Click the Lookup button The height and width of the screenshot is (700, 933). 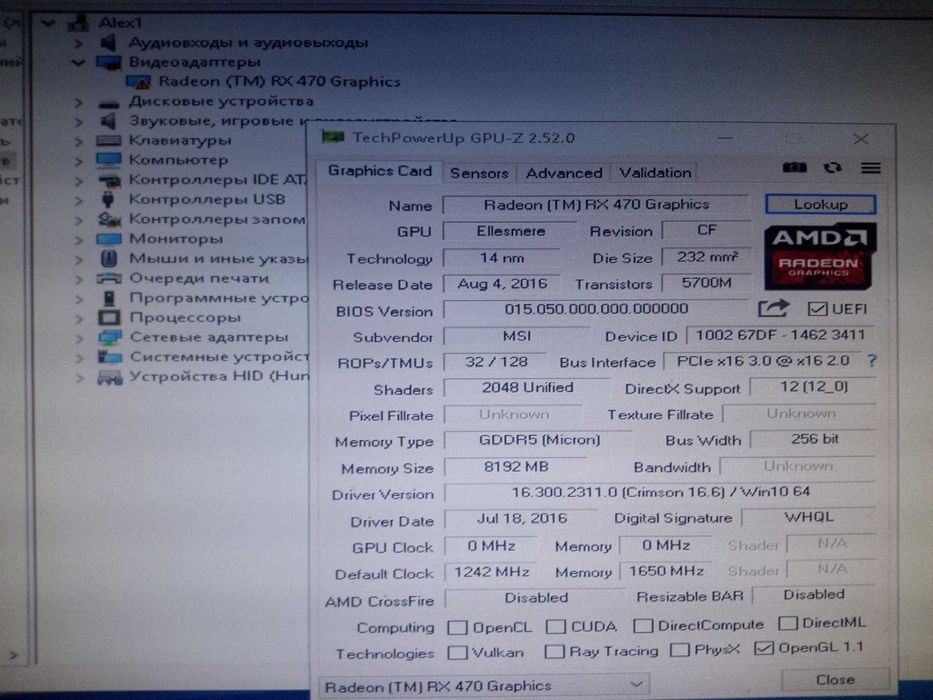(x=821, y=204)
